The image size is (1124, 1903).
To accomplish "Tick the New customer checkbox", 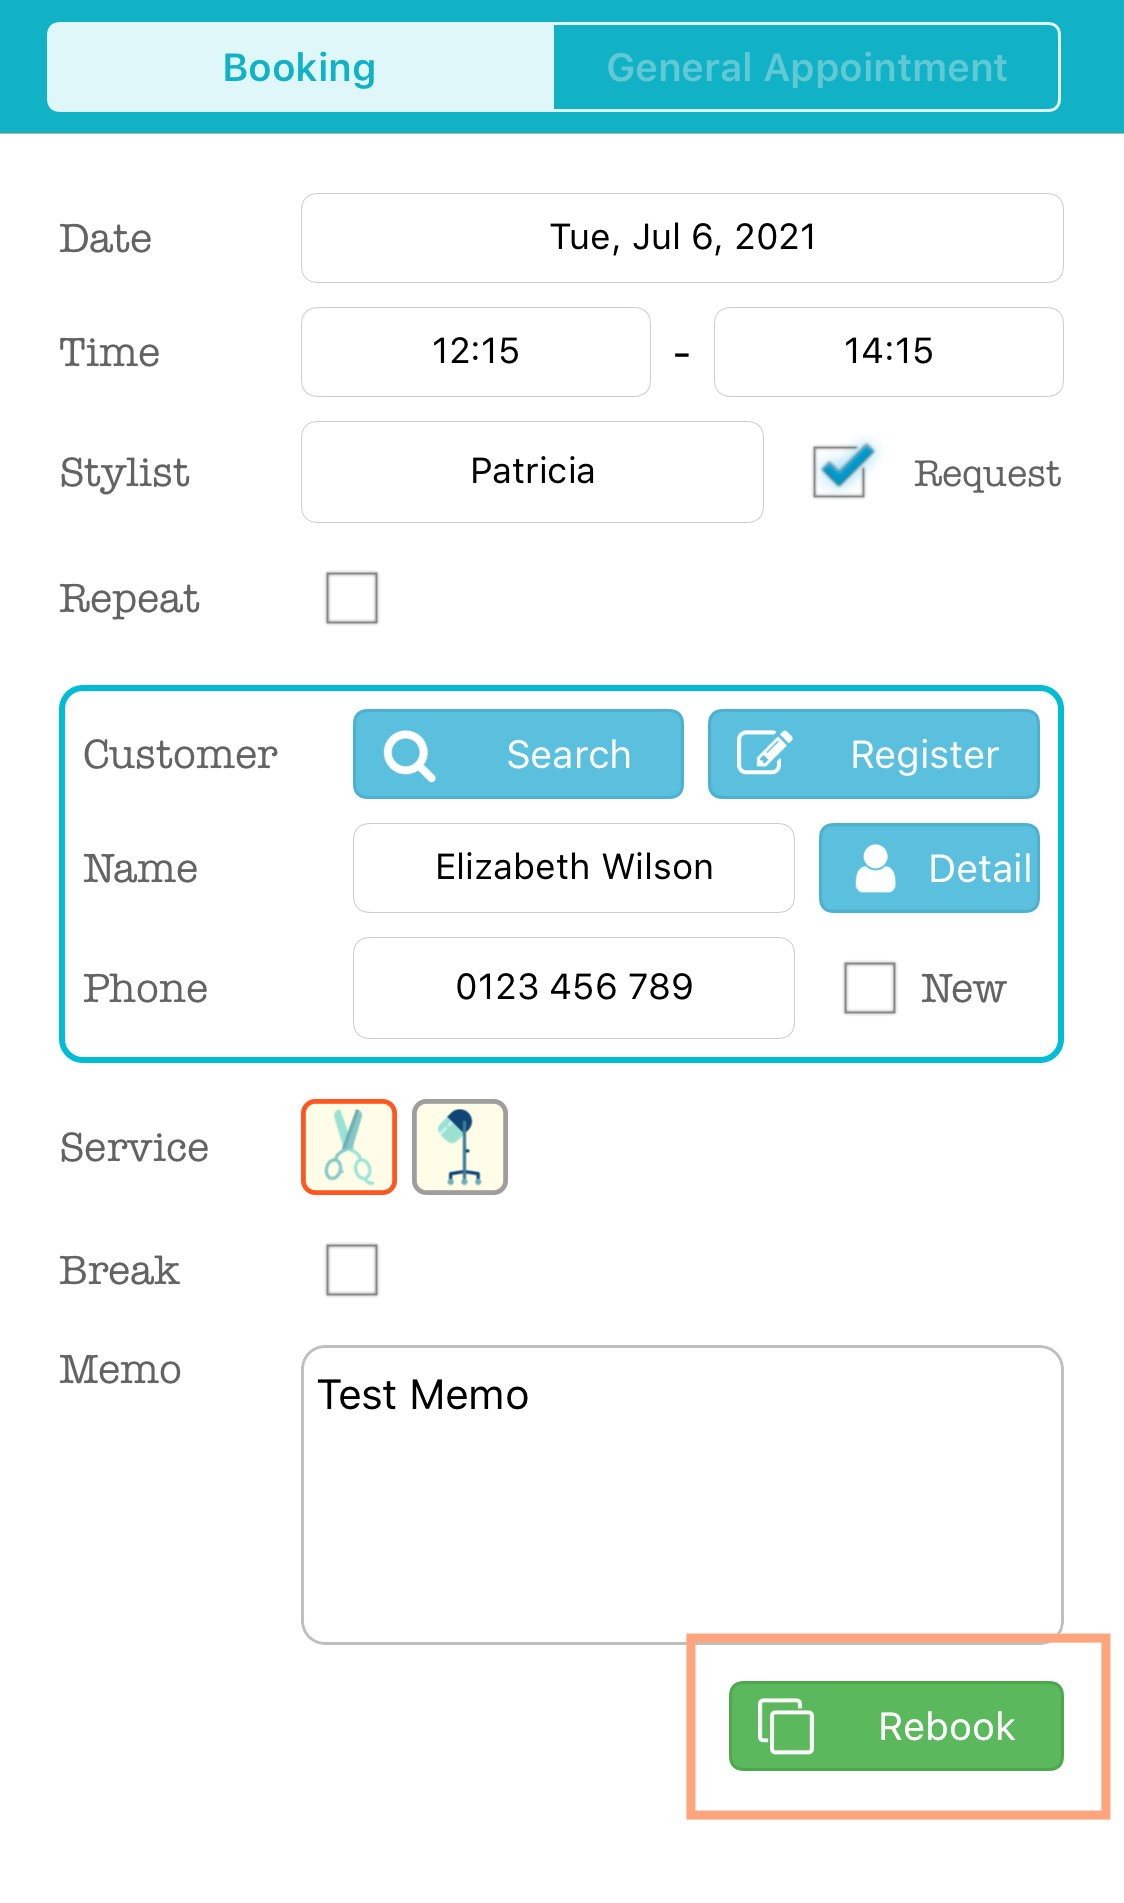I will (870, 988).
